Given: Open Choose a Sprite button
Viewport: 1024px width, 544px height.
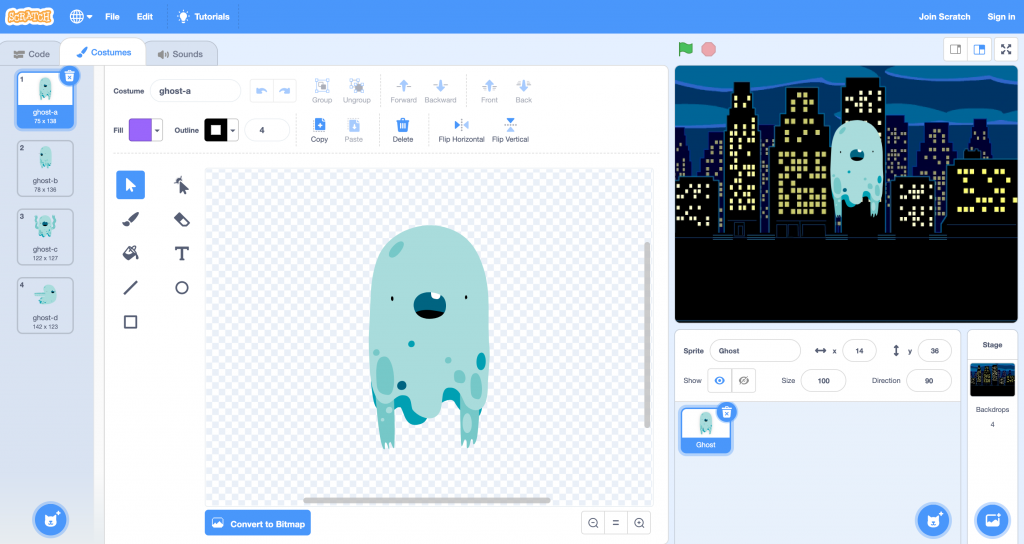Looking at the screenshot, I should (933, 520).
